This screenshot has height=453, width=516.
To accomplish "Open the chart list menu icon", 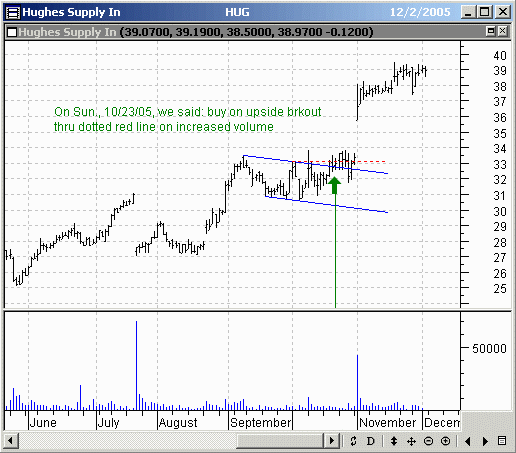I will (x=502, y=441).
